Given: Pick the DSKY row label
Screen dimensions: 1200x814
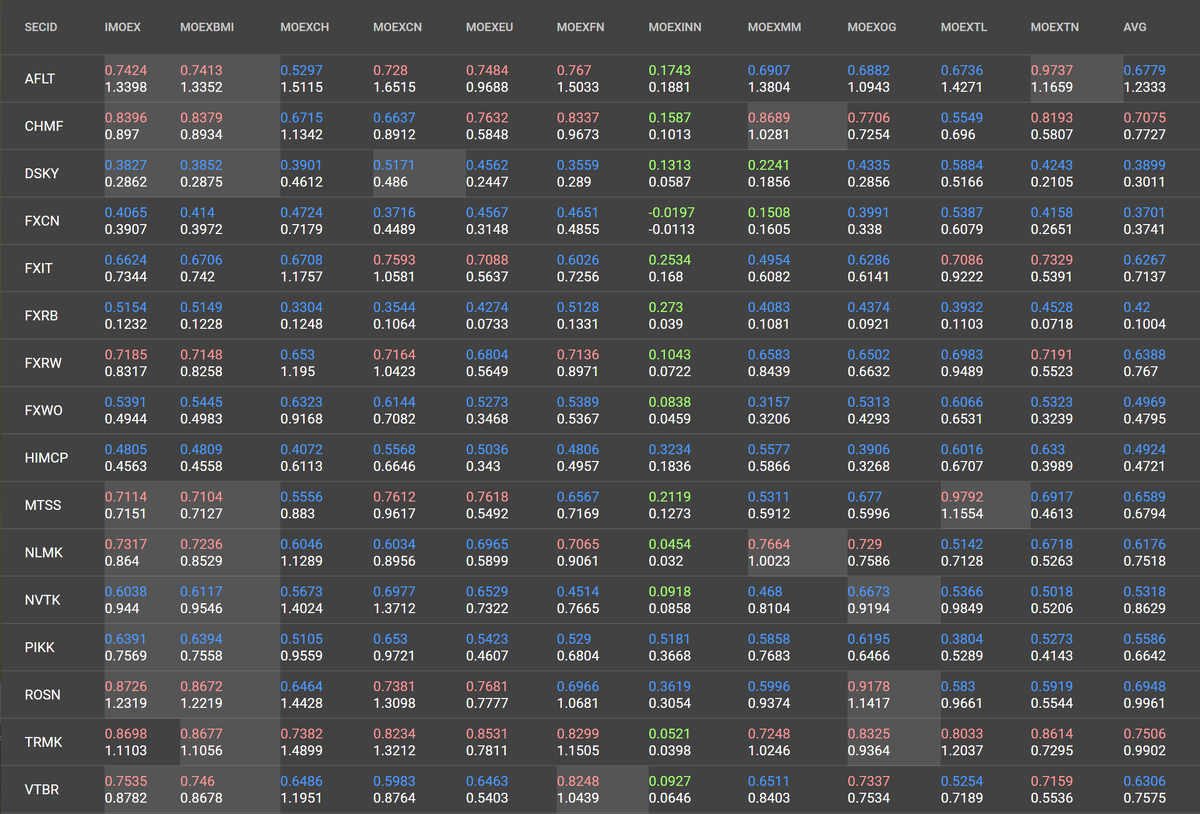Looking at the screenshot, I should pos(42,173).
